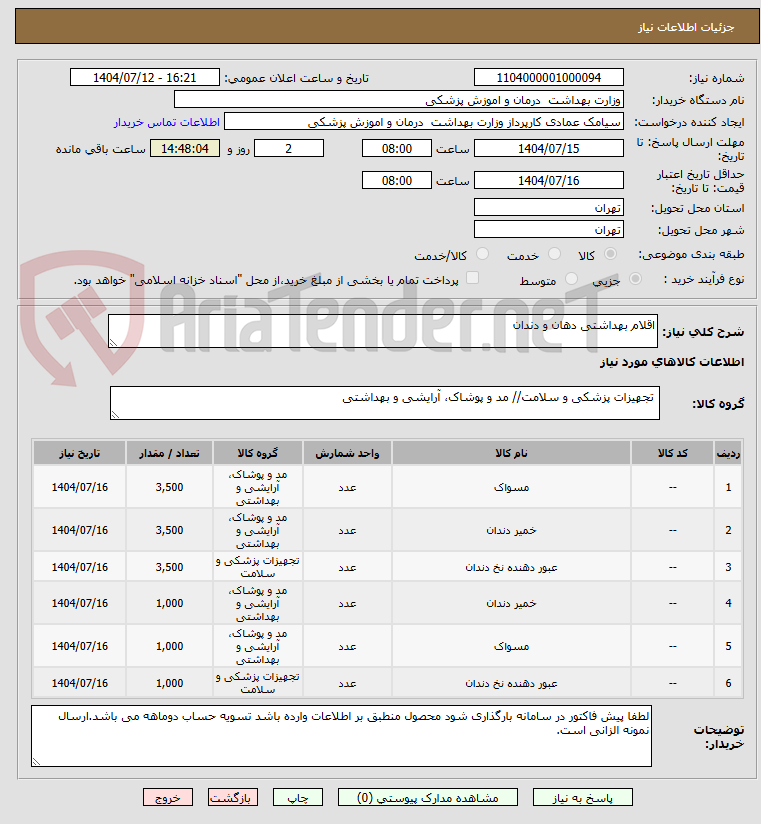This screenshot has width=761, height=824.
Task: Select the جزیی purchase type radio
Action: [635, 279]
